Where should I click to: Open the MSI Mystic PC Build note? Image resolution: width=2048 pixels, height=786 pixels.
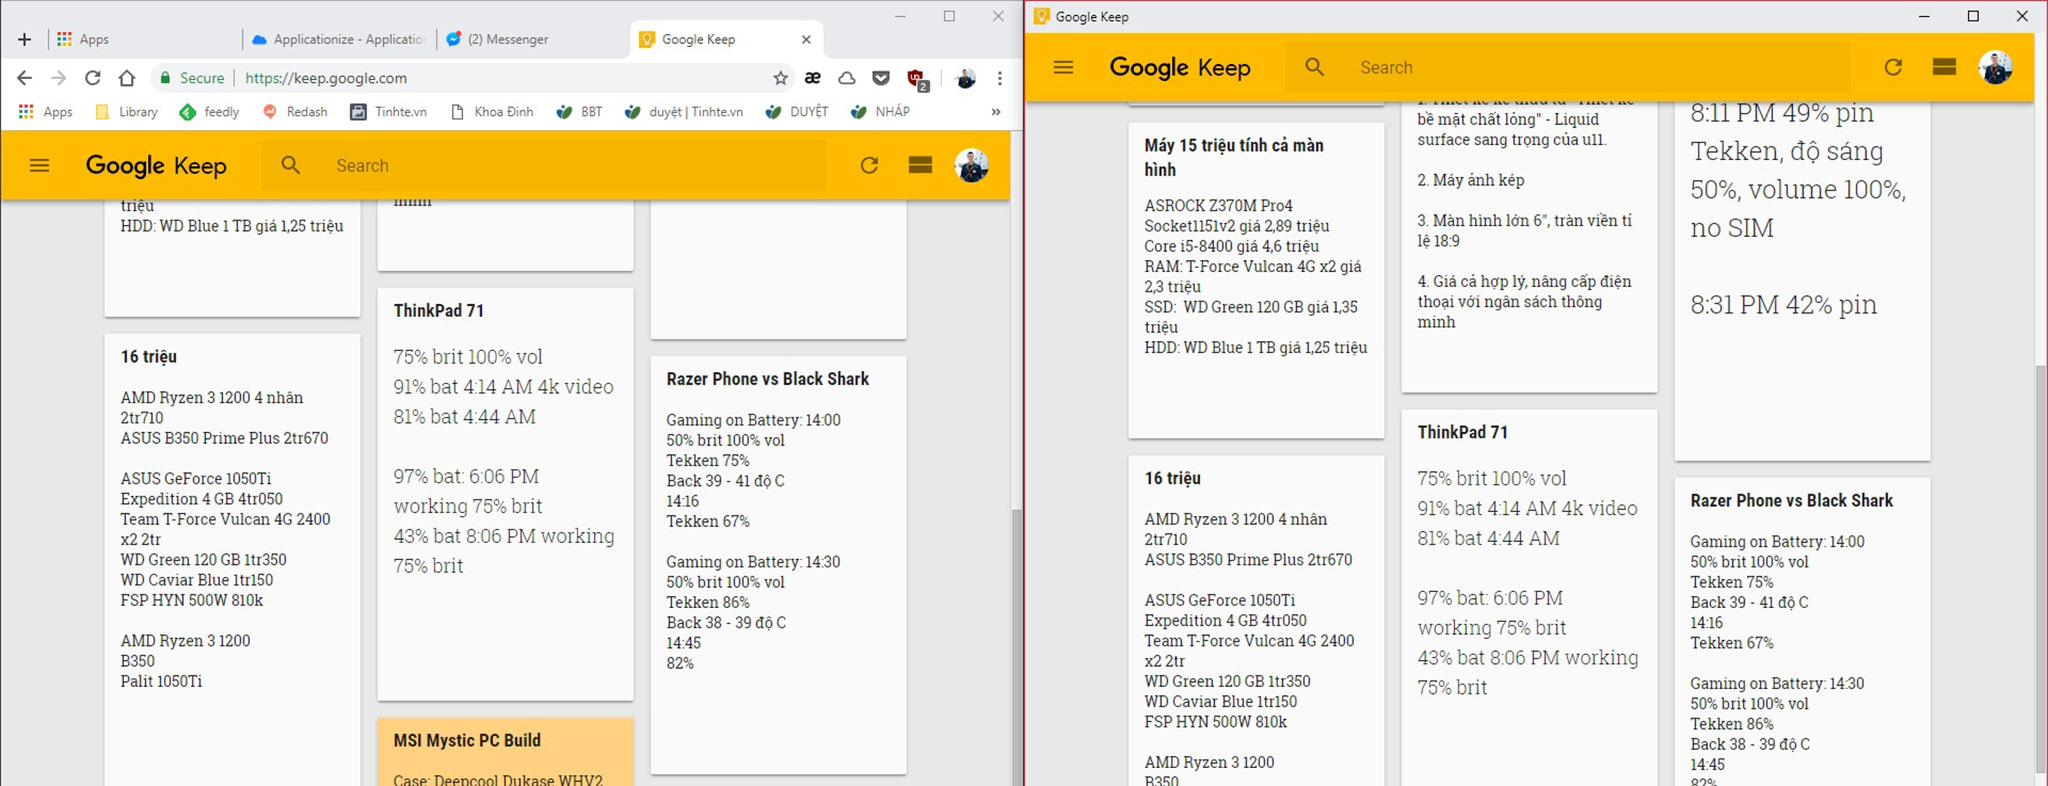(505, 752)
